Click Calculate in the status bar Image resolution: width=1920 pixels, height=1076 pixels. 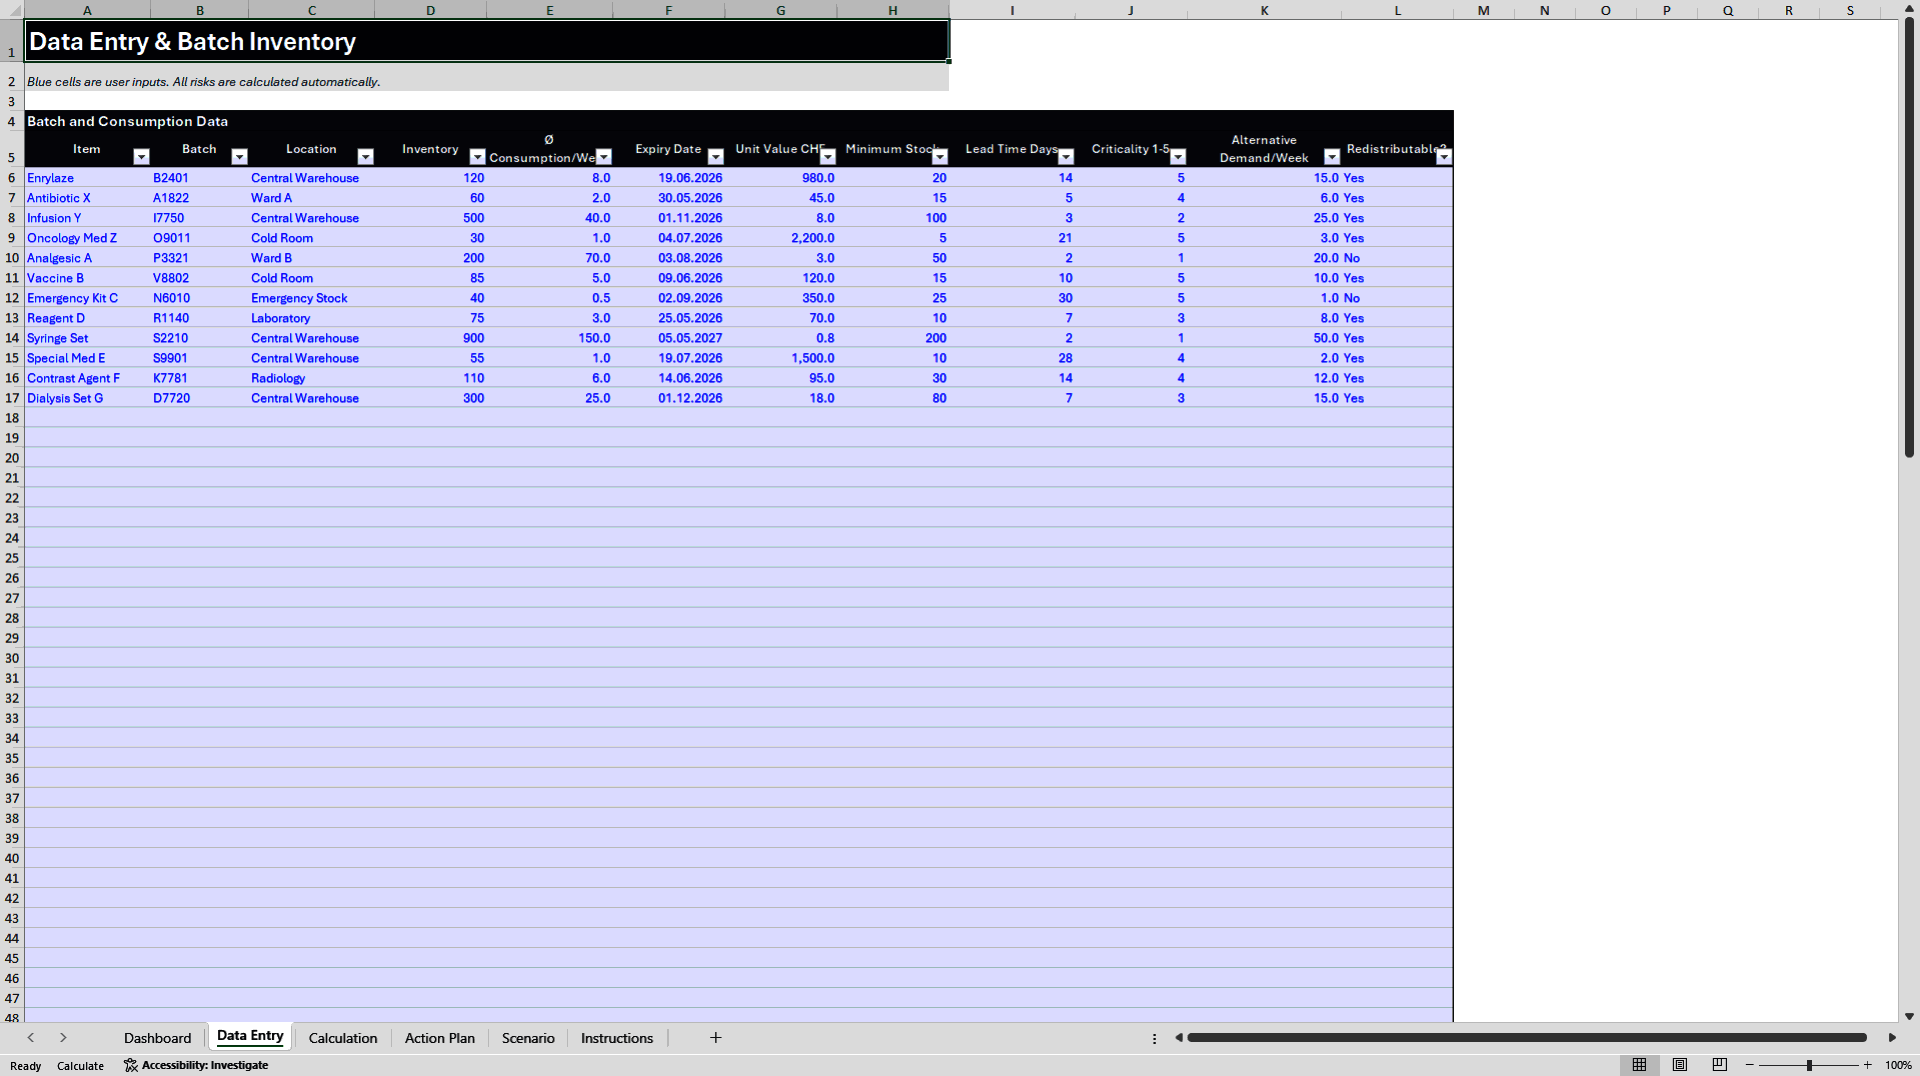(x=80, y=1066)
